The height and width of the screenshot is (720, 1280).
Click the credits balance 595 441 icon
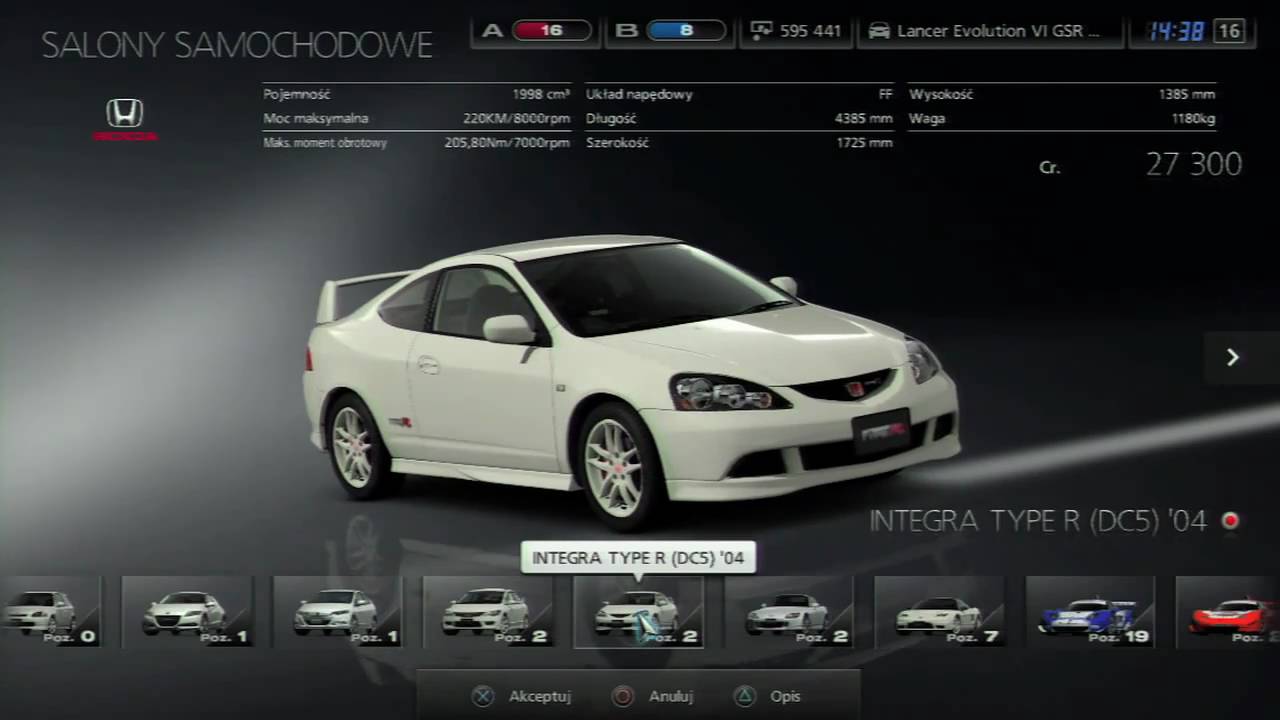tap(762, 30)
